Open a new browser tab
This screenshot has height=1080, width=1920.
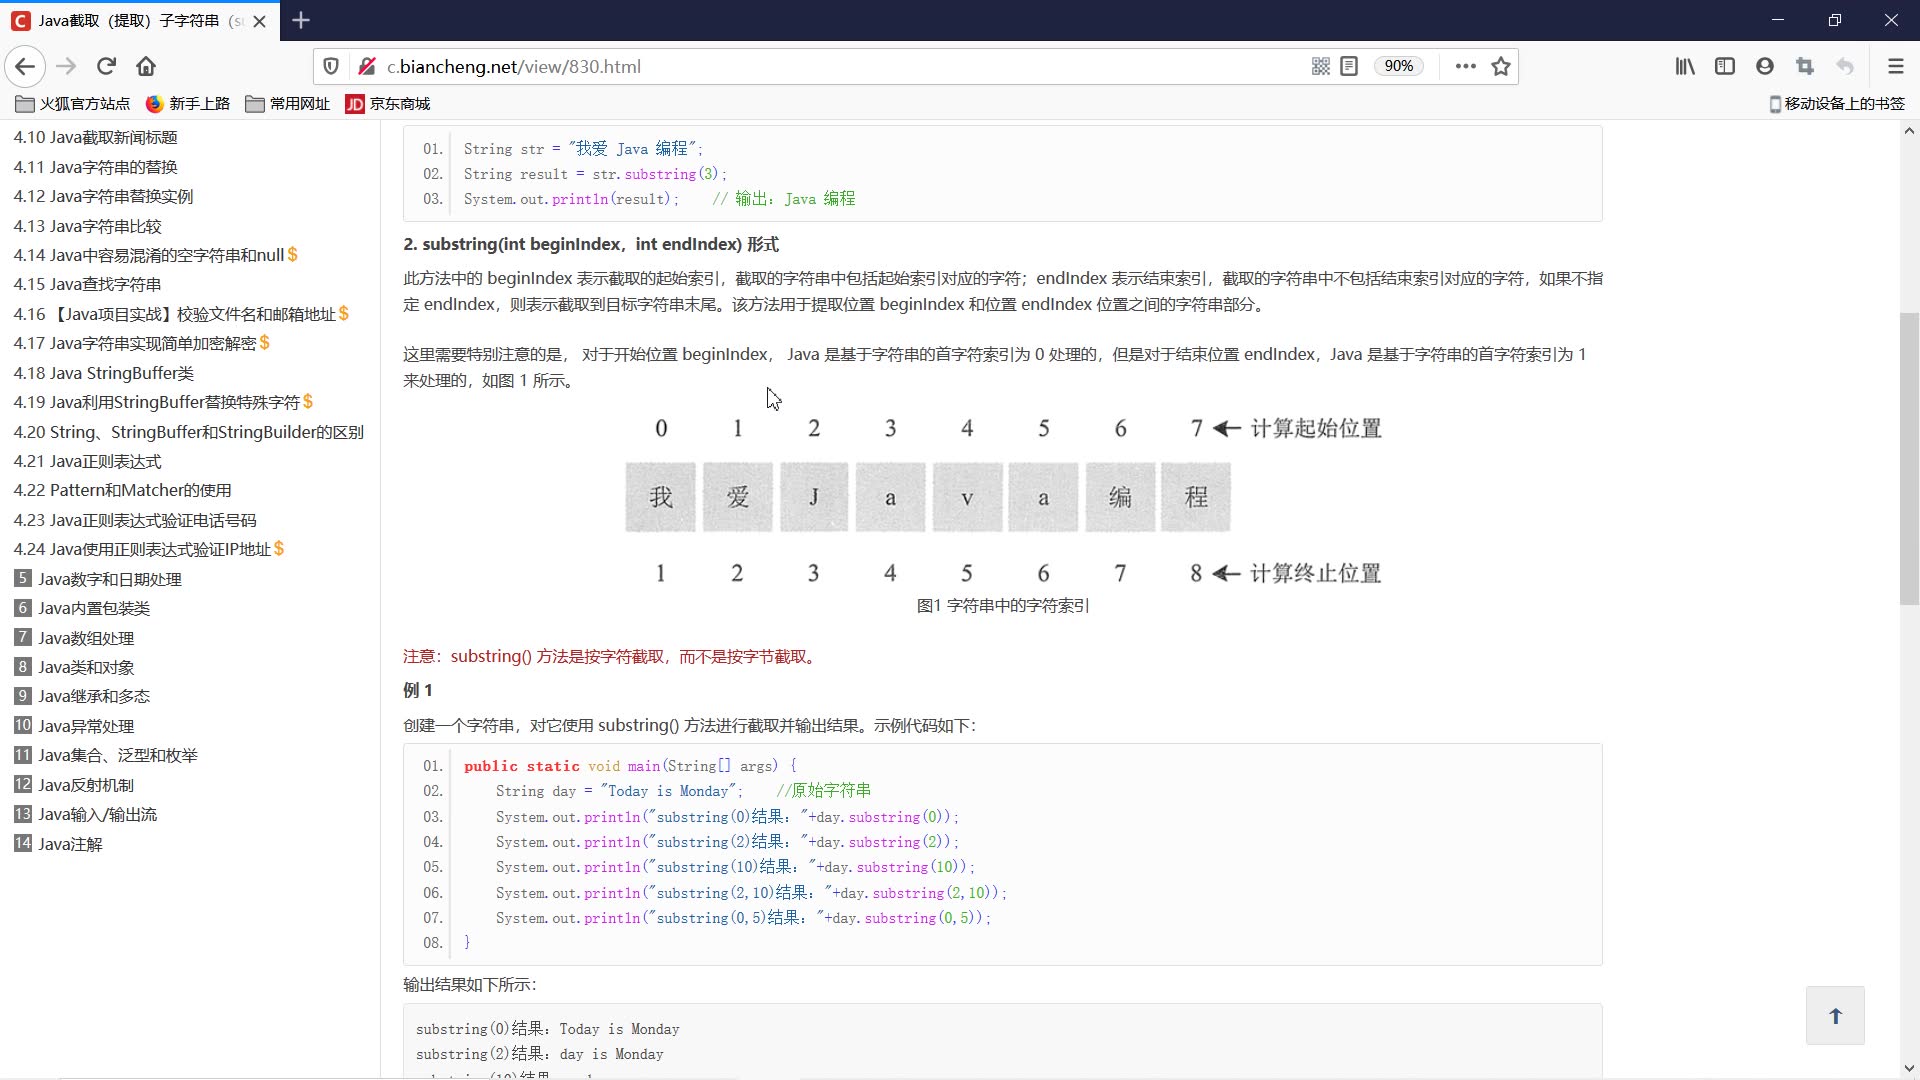(x=301, y=20)
